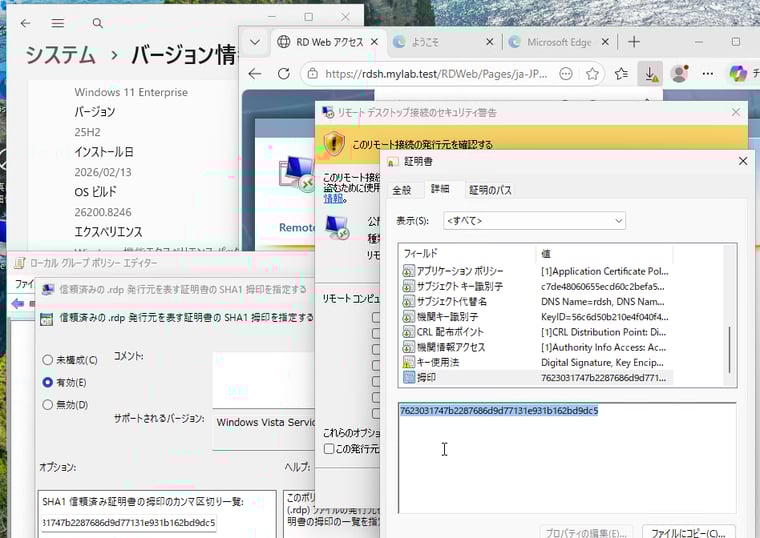
Task: Select the 機関情報アクセス field row
Action: pyautogui.click(x=537, y=347)
